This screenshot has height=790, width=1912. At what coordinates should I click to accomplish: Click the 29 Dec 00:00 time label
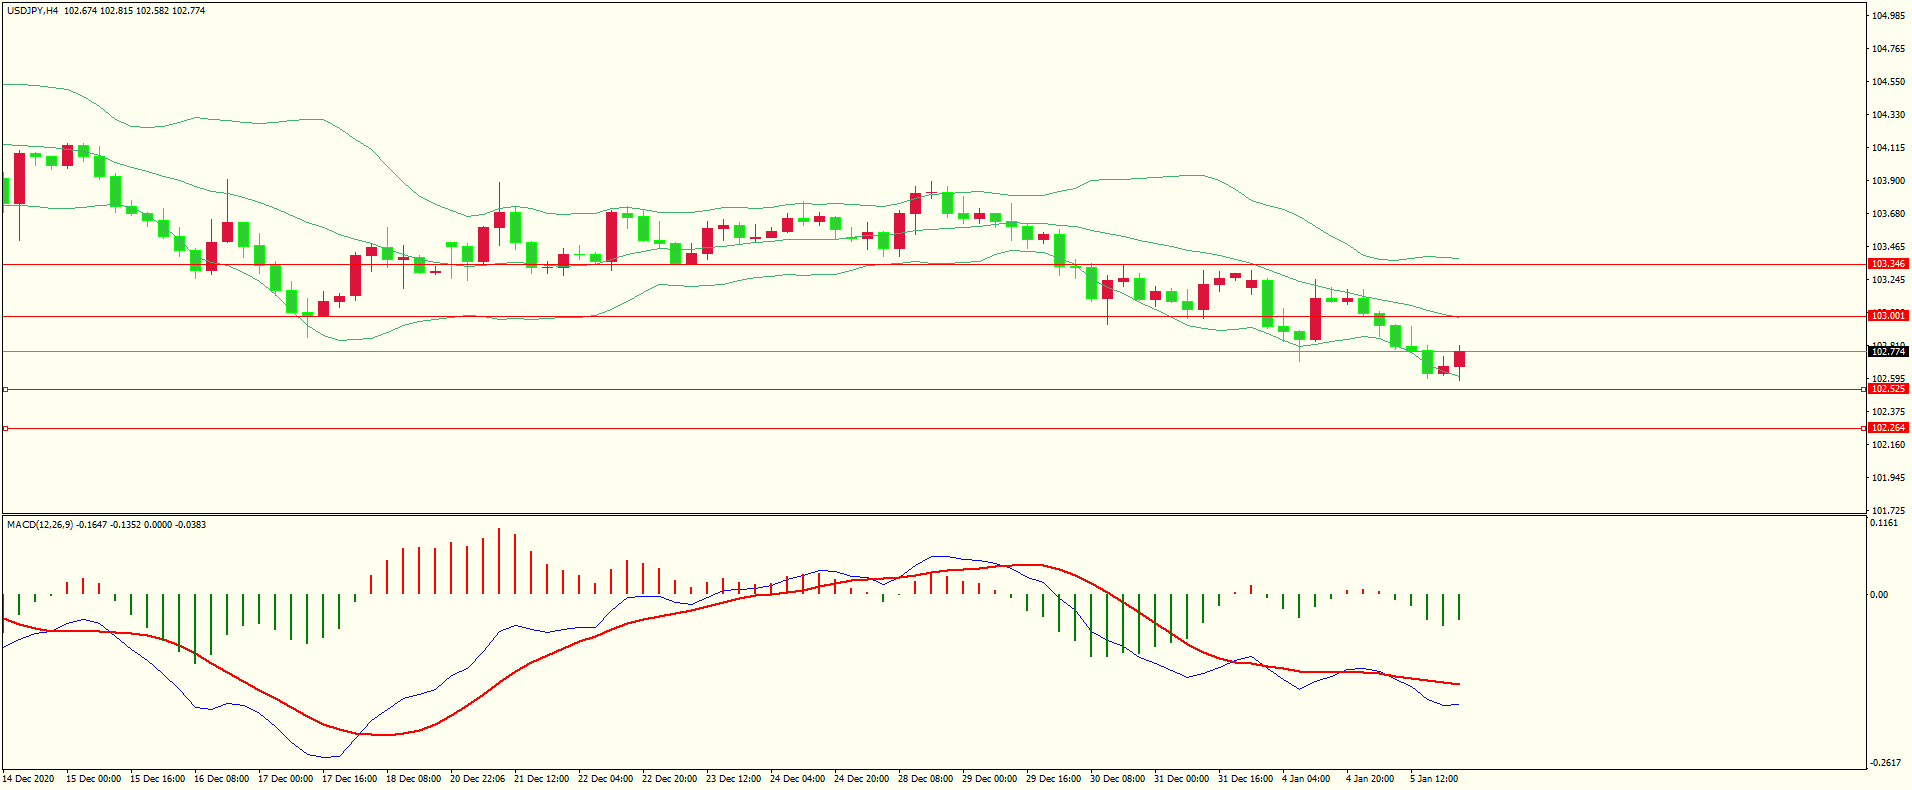pyautogui.click(x=989, y=779)
